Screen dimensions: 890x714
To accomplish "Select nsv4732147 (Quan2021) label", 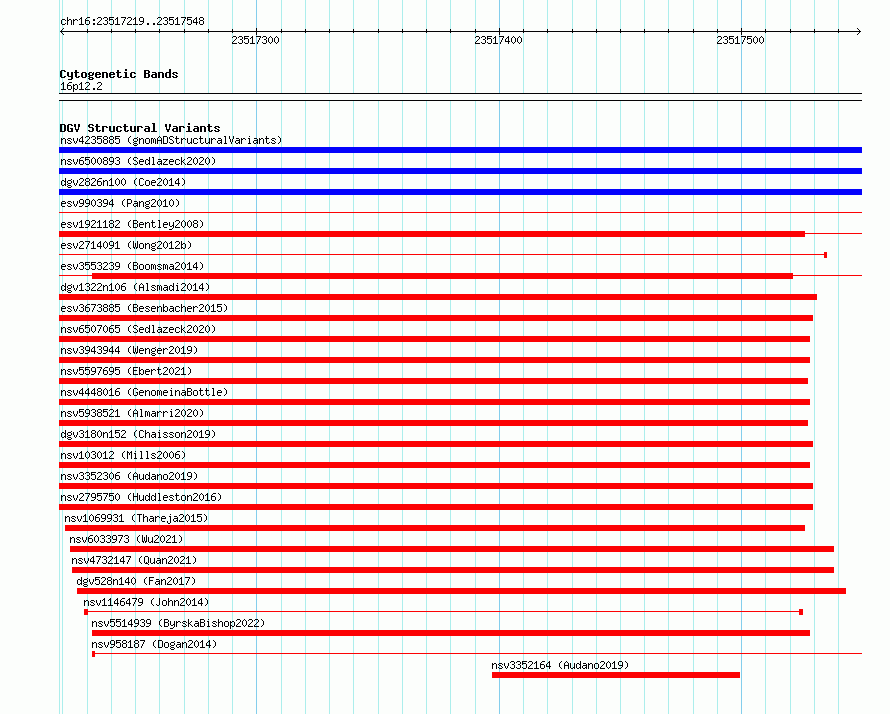I will [134, 560].
